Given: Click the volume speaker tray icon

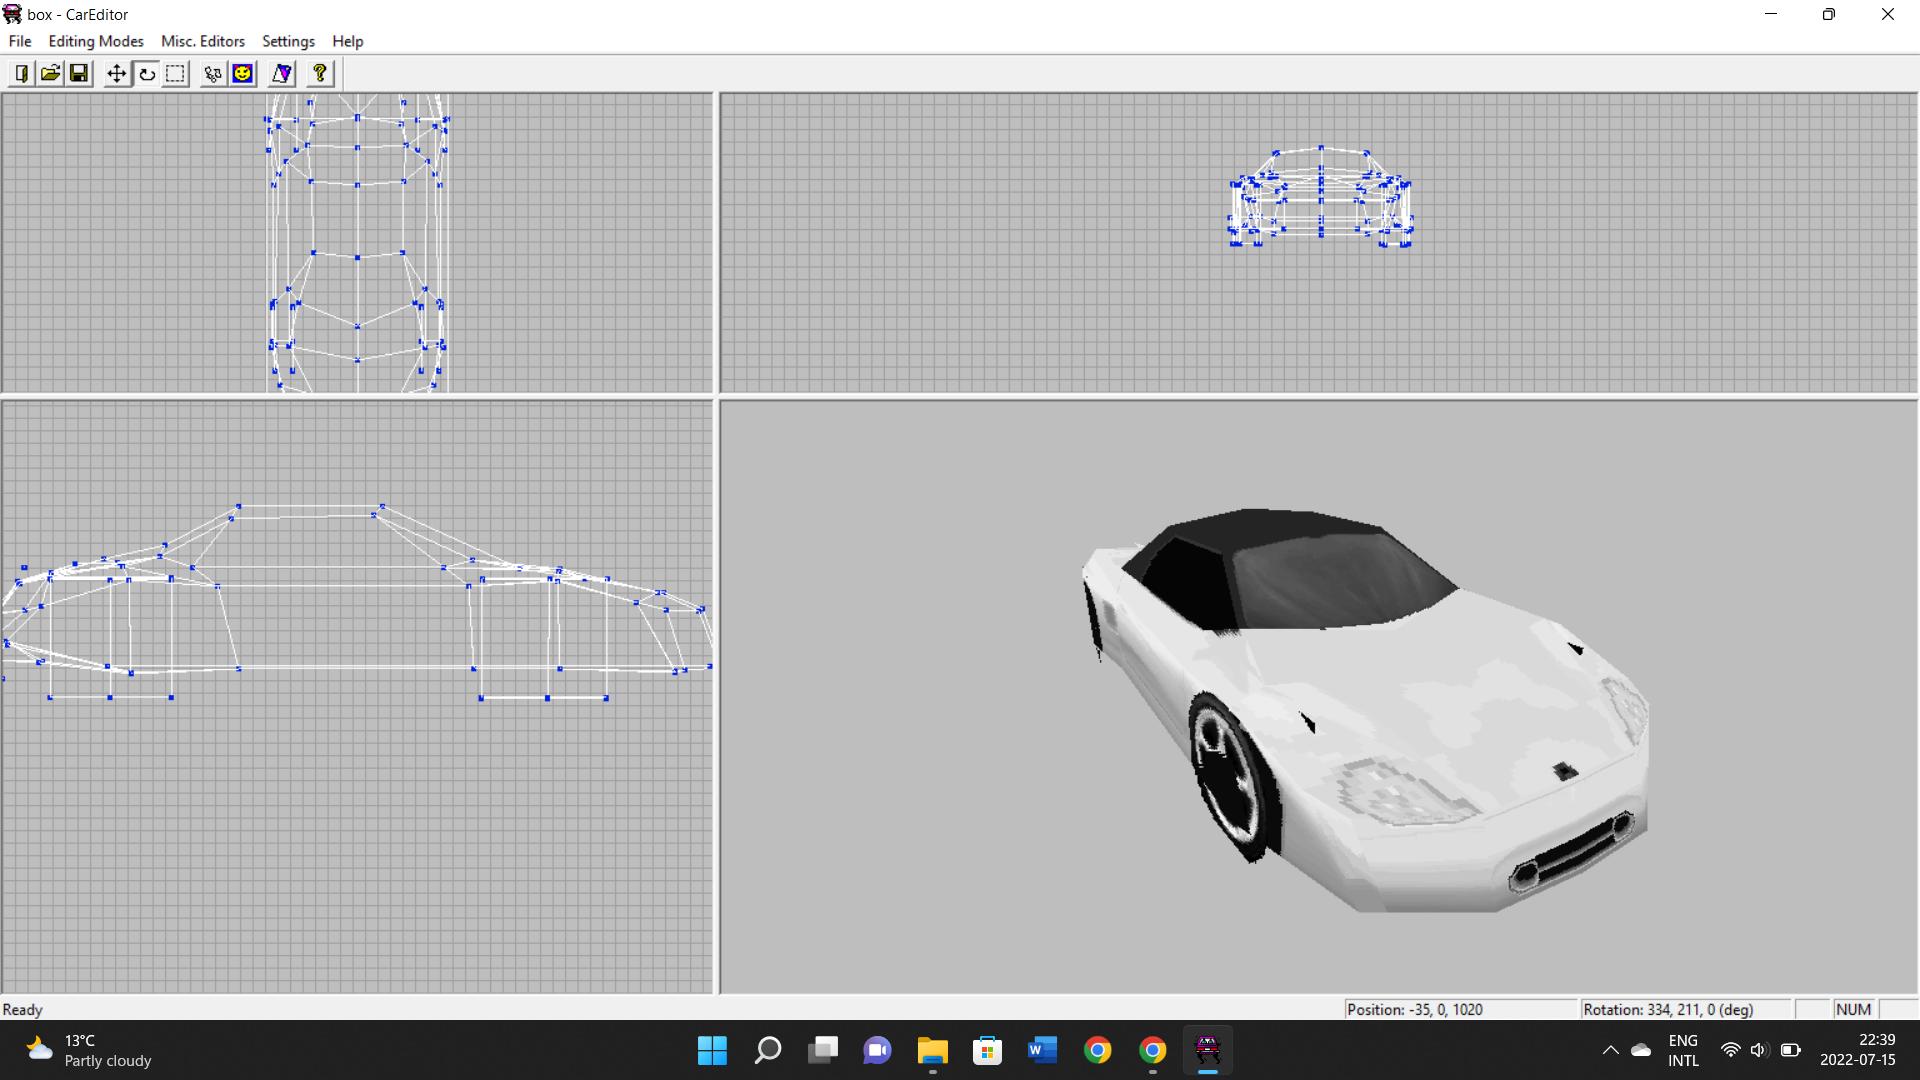Looking at the screenshot, I should [x=1760, y=1050].
